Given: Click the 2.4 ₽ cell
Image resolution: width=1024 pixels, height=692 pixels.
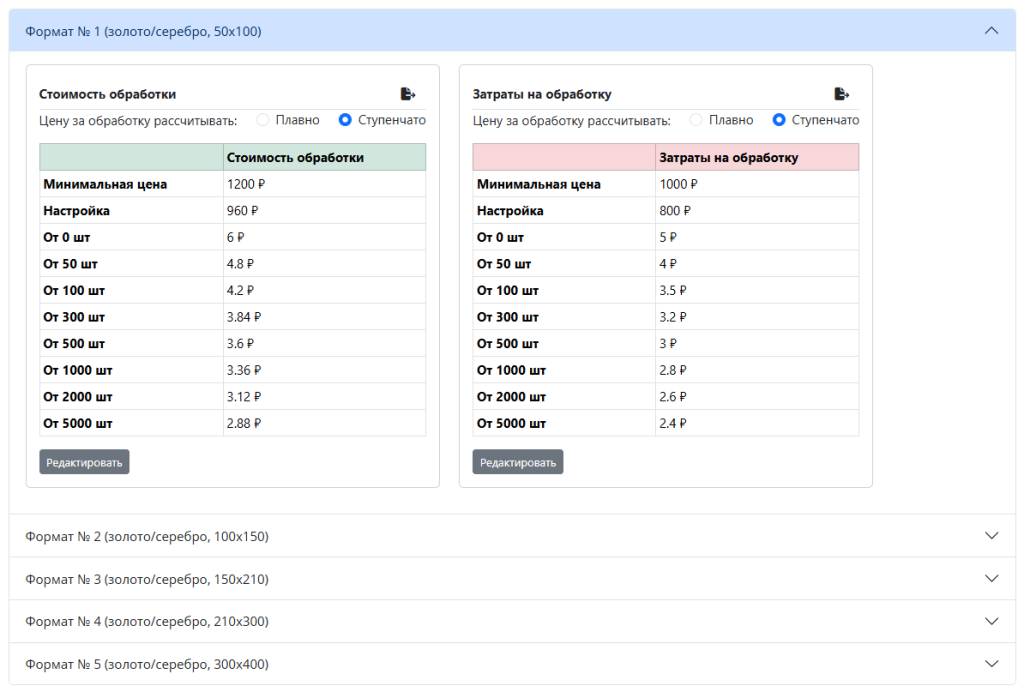Looking at the screenshot, I should 757,423.
